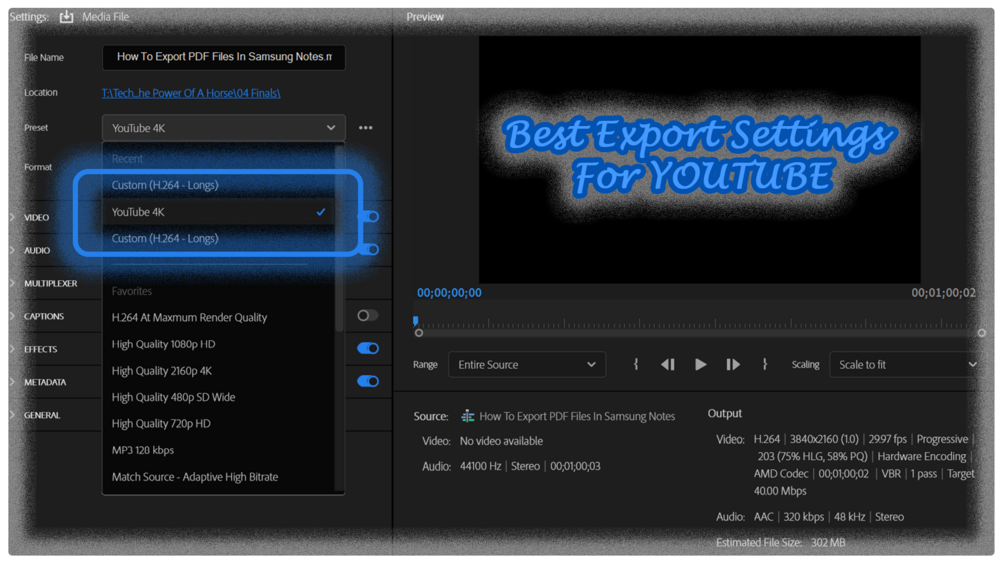Step forward one frame
The height and width of the screenshot is (565, 1005).
733,364
